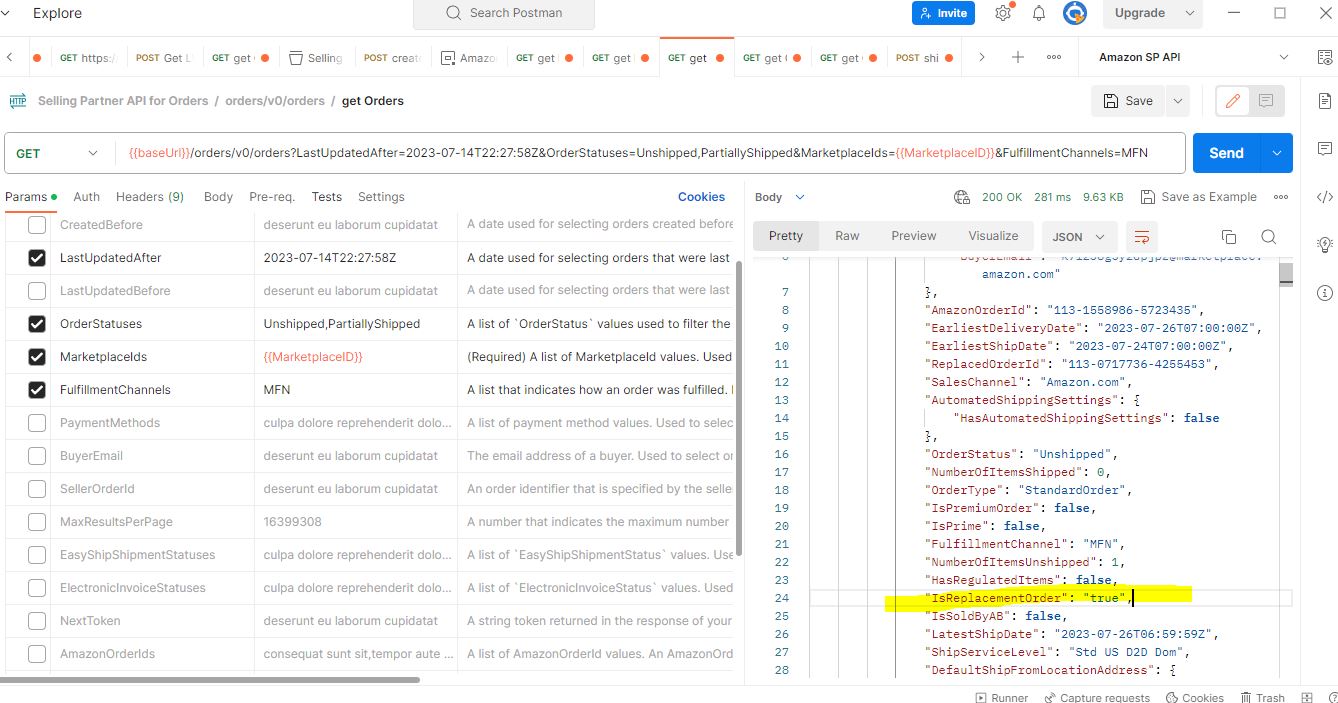
Task: Click the Send button
Action: click(x=1226, y=152)
